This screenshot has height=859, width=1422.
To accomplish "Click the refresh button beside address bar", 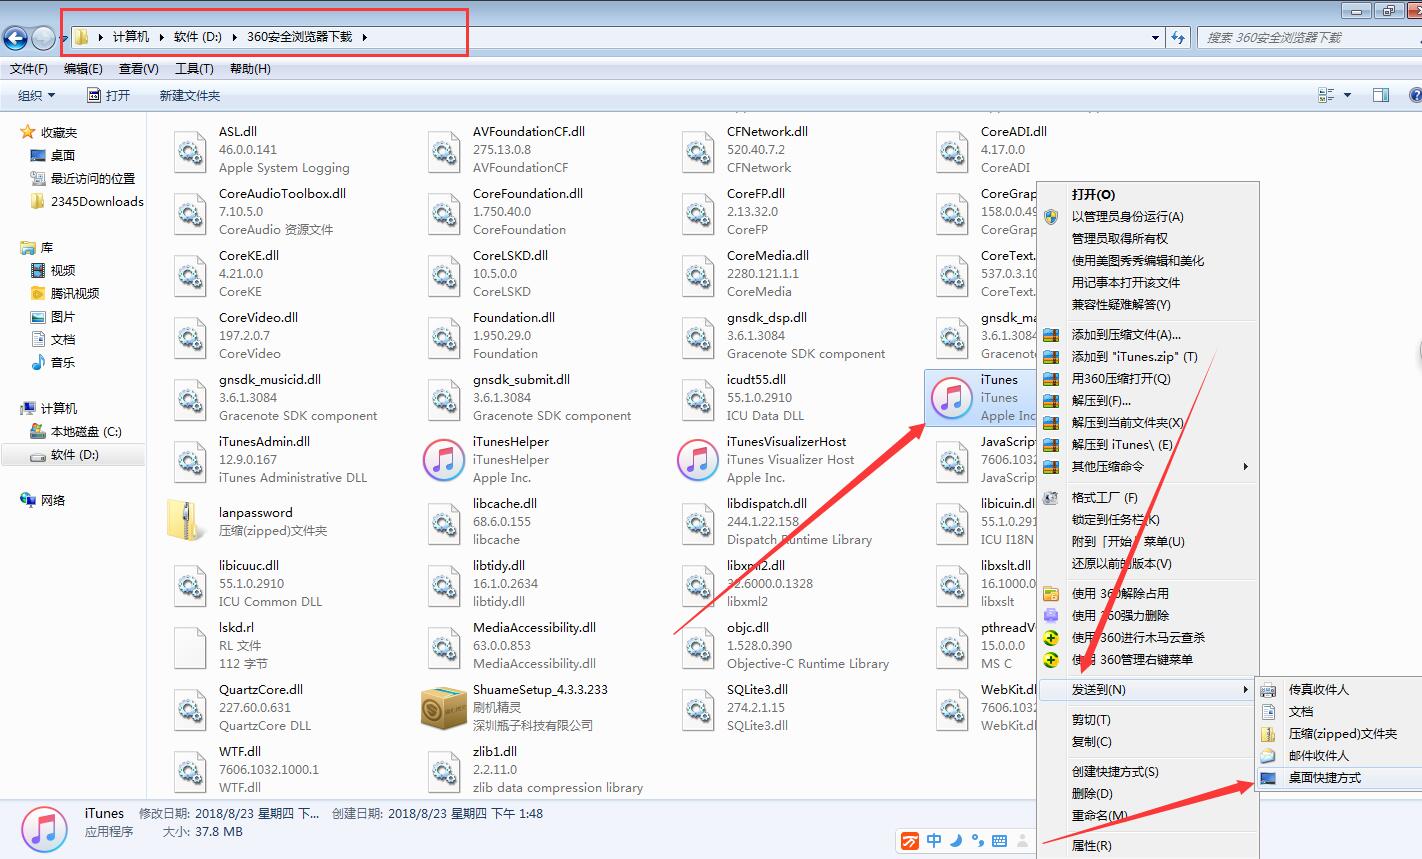I will 1178,37.
